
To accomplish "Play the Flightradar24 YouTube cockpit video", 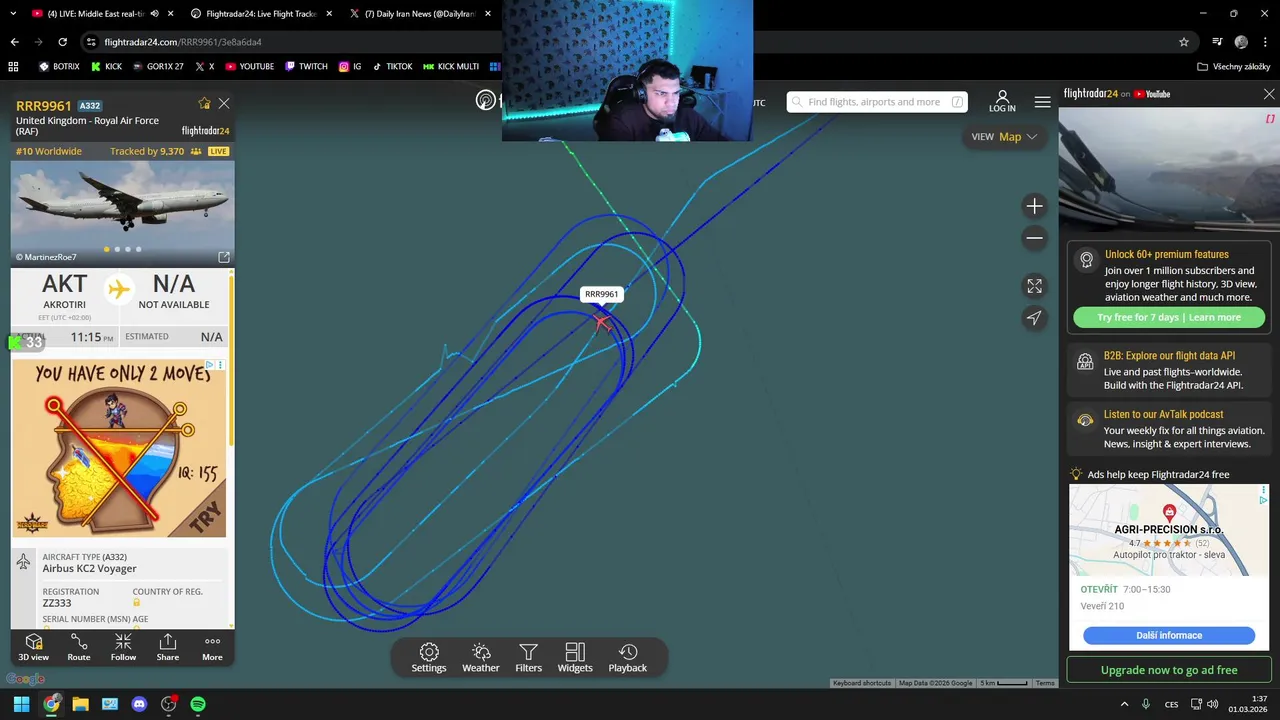I will [x=1169, y=170].
